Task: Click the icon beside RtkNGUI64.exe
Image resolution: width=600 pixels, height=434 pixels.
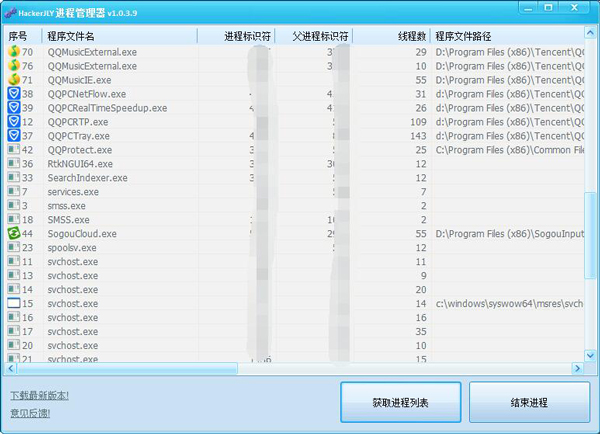Action: coord(14,163)
